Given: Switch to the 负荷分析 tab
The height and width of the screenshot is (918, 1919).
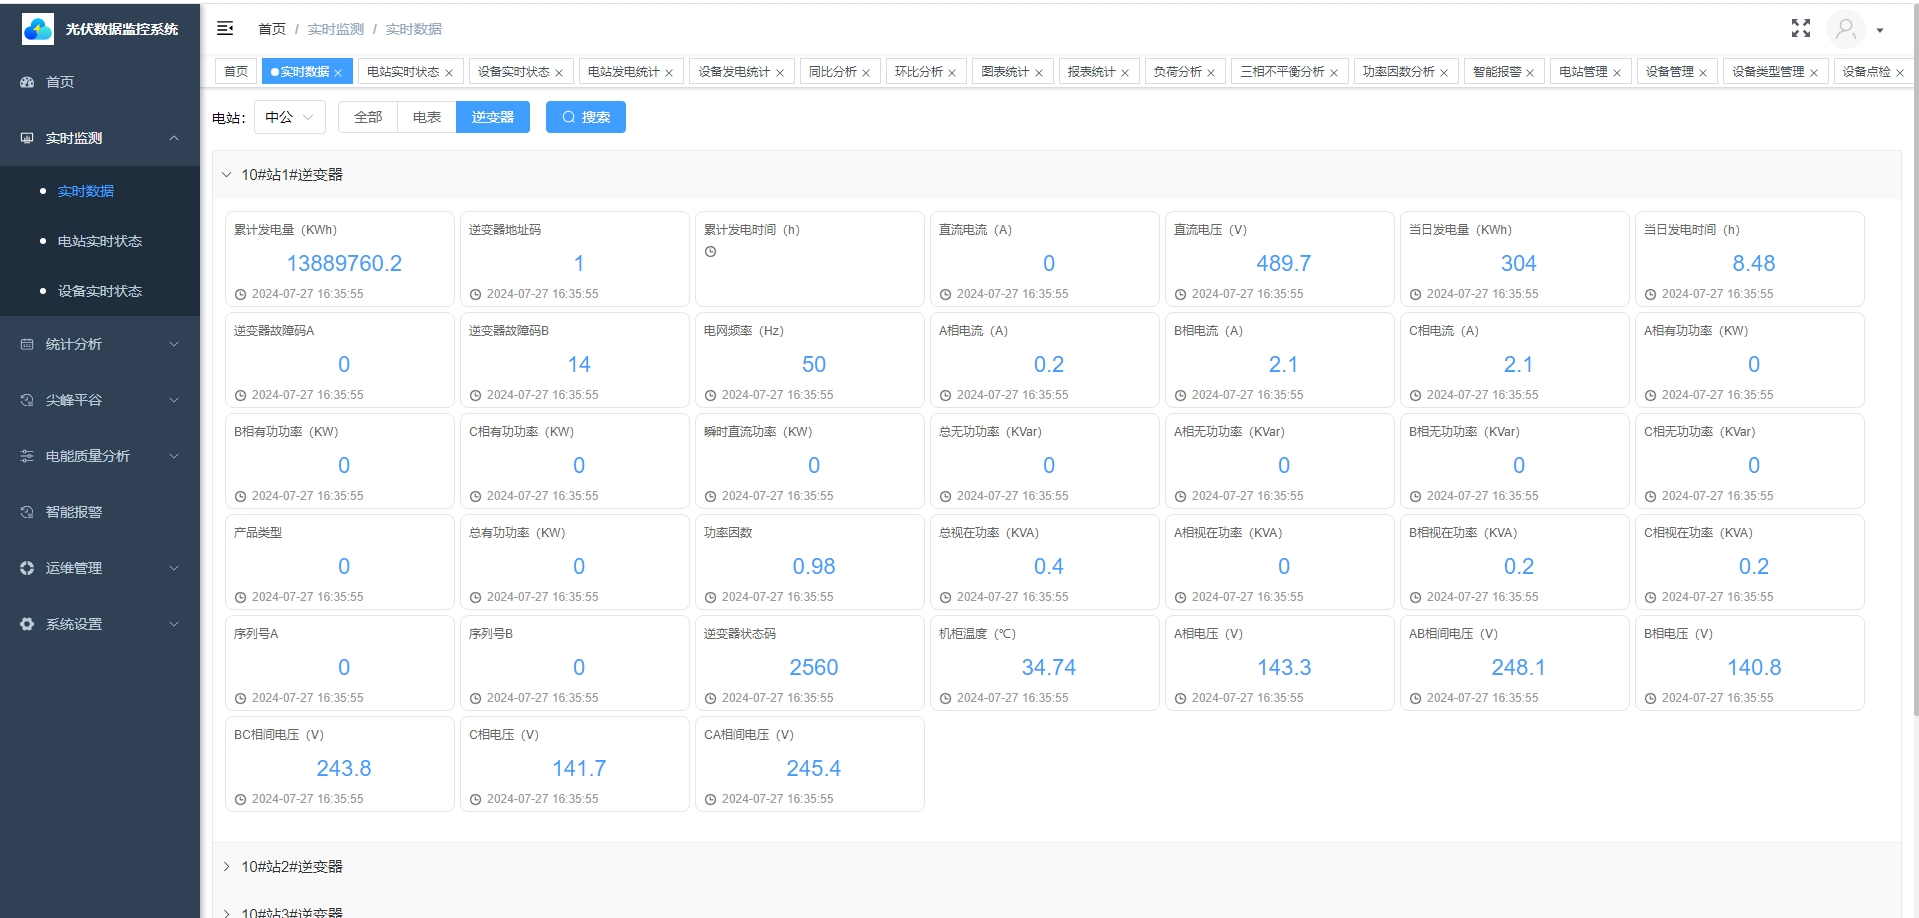Looking at the screenshot, I should click(1177, 72).
